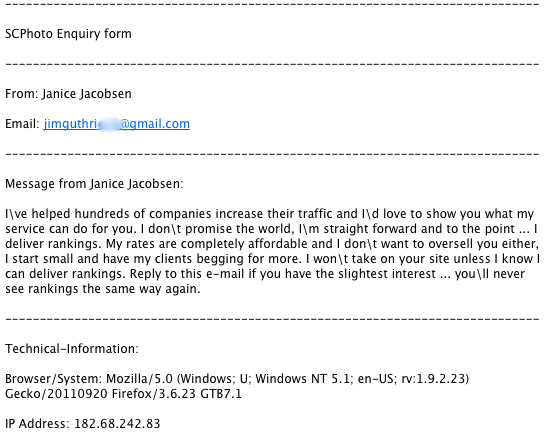545x435 pixels.
Task: Open the jimguthri gmail.com email link
Action: pyautogui.click(x=117, y=124)
